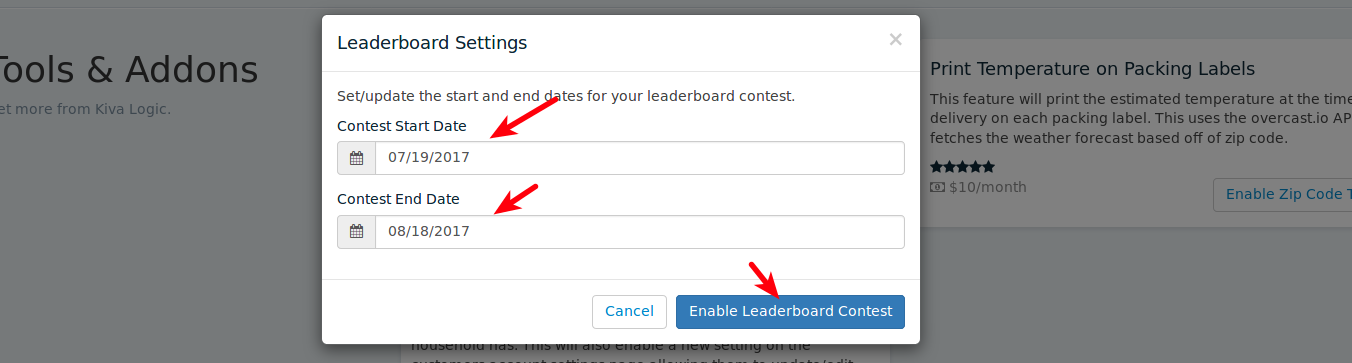Close the Leaderboard Settings dialog with X
The height and width of the screenshot is (363, 1352).
895,40
